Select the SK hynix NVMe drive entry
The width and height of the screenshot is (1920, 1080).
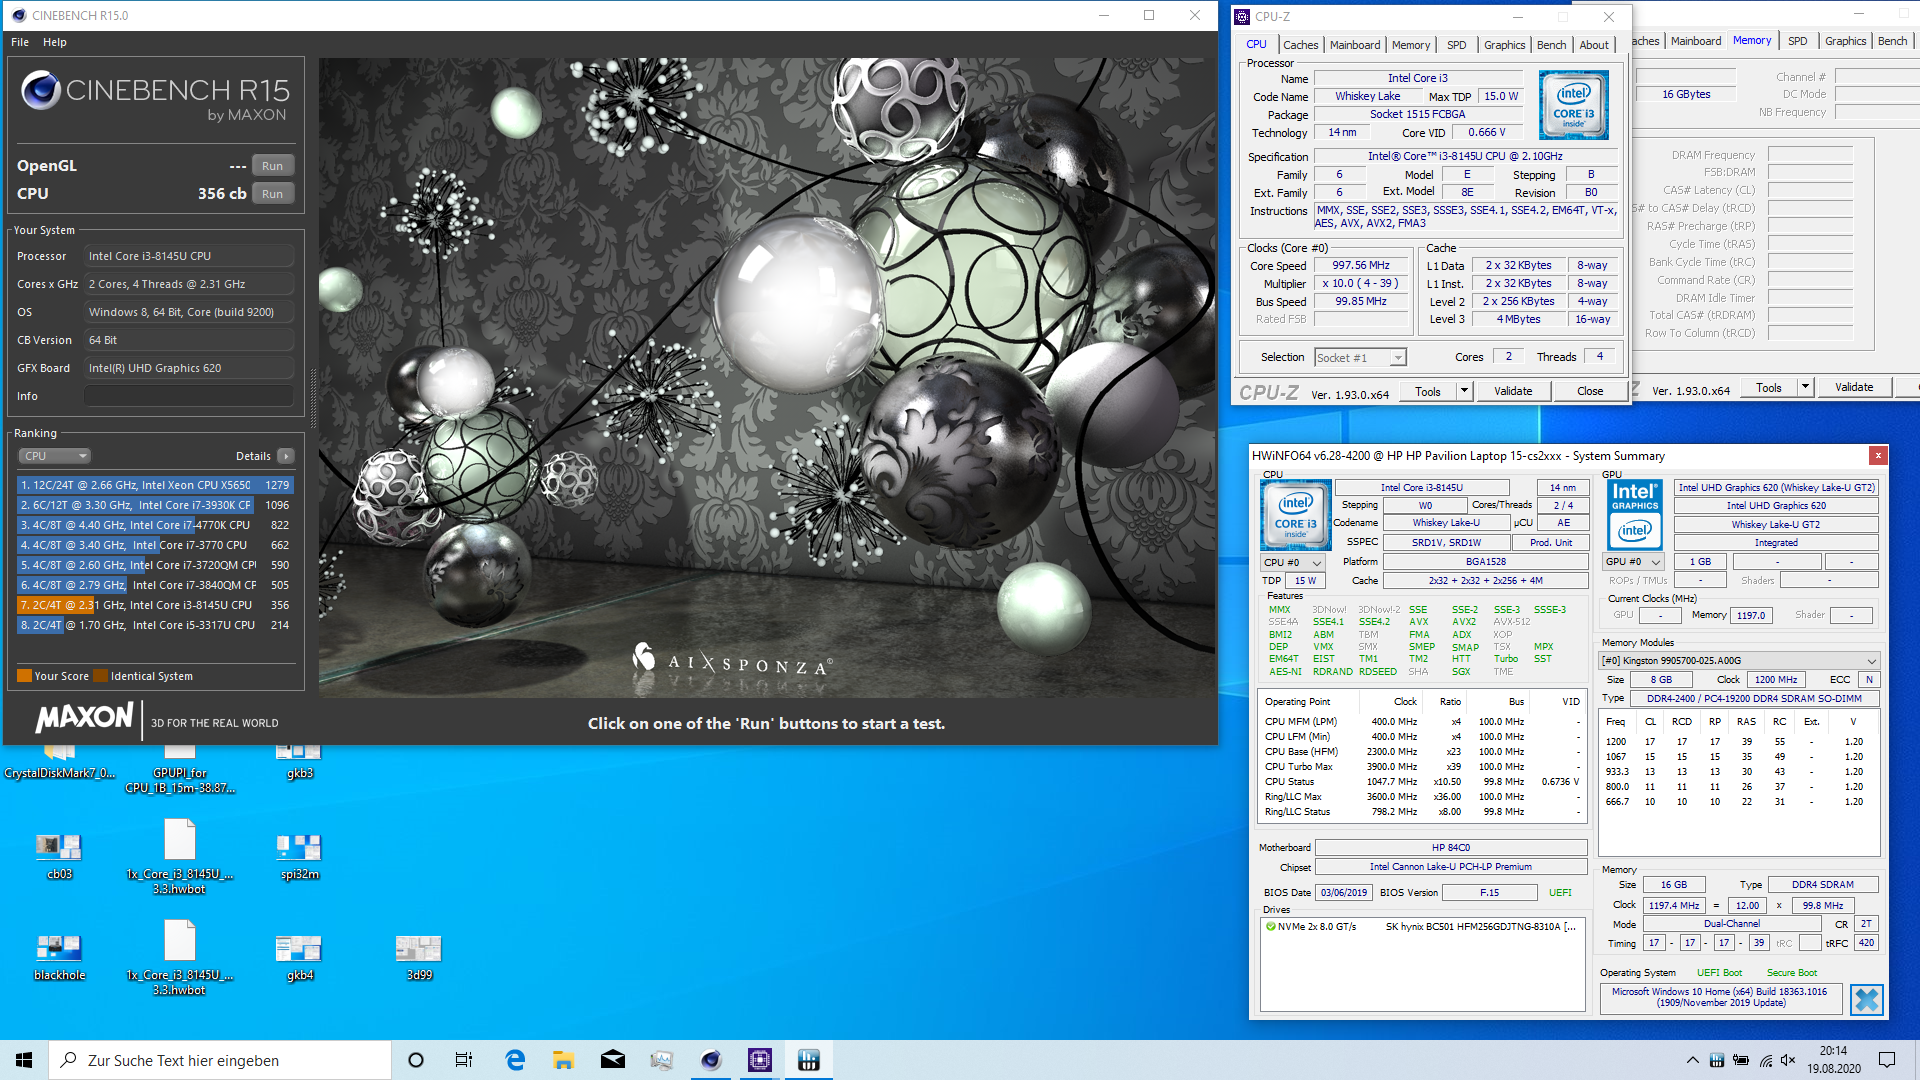tap(1421, 927)
